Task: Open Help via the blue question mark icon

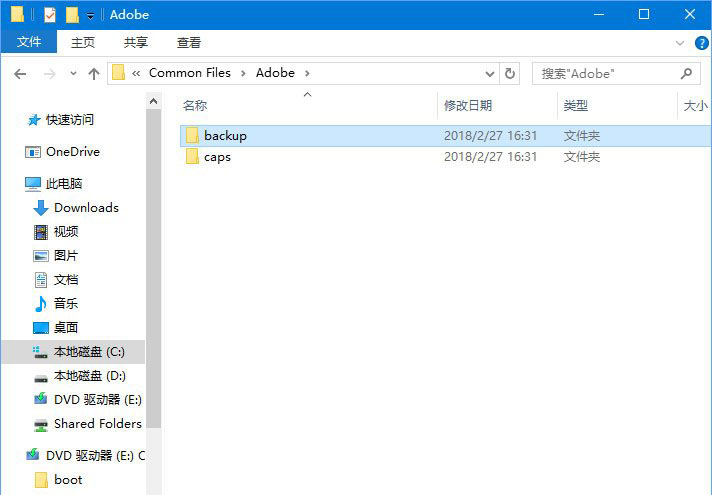Action: [702, 43]
